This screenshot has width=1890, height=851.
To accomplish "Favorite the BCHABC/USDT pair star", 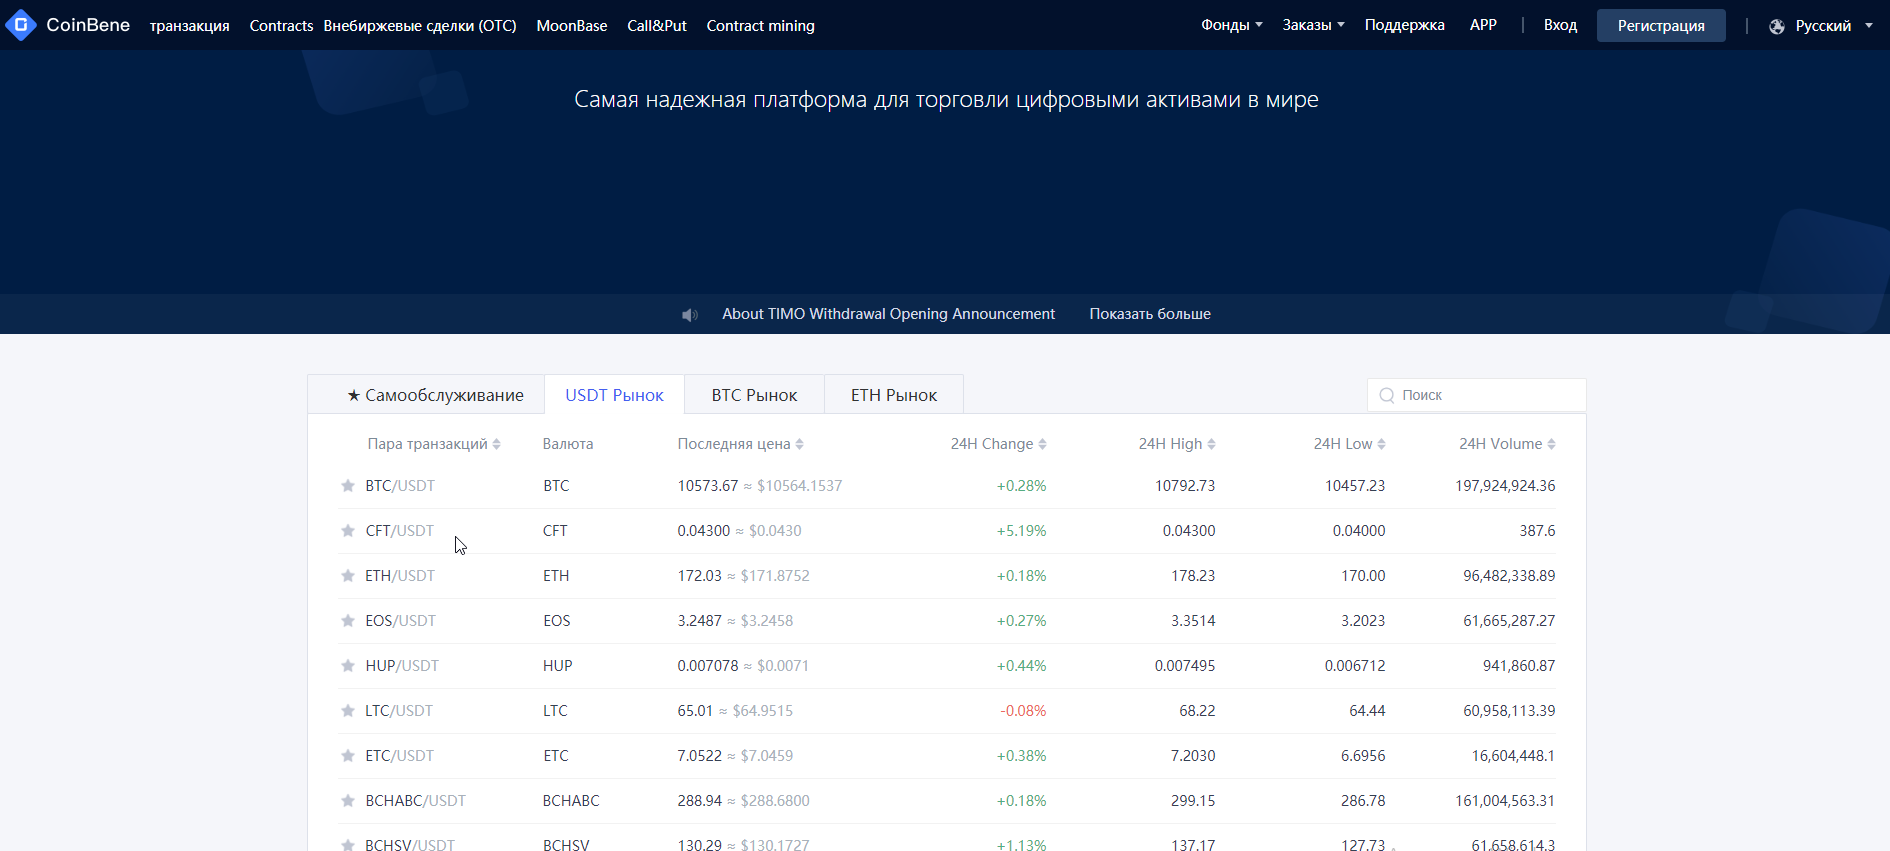I will (348, 801).
